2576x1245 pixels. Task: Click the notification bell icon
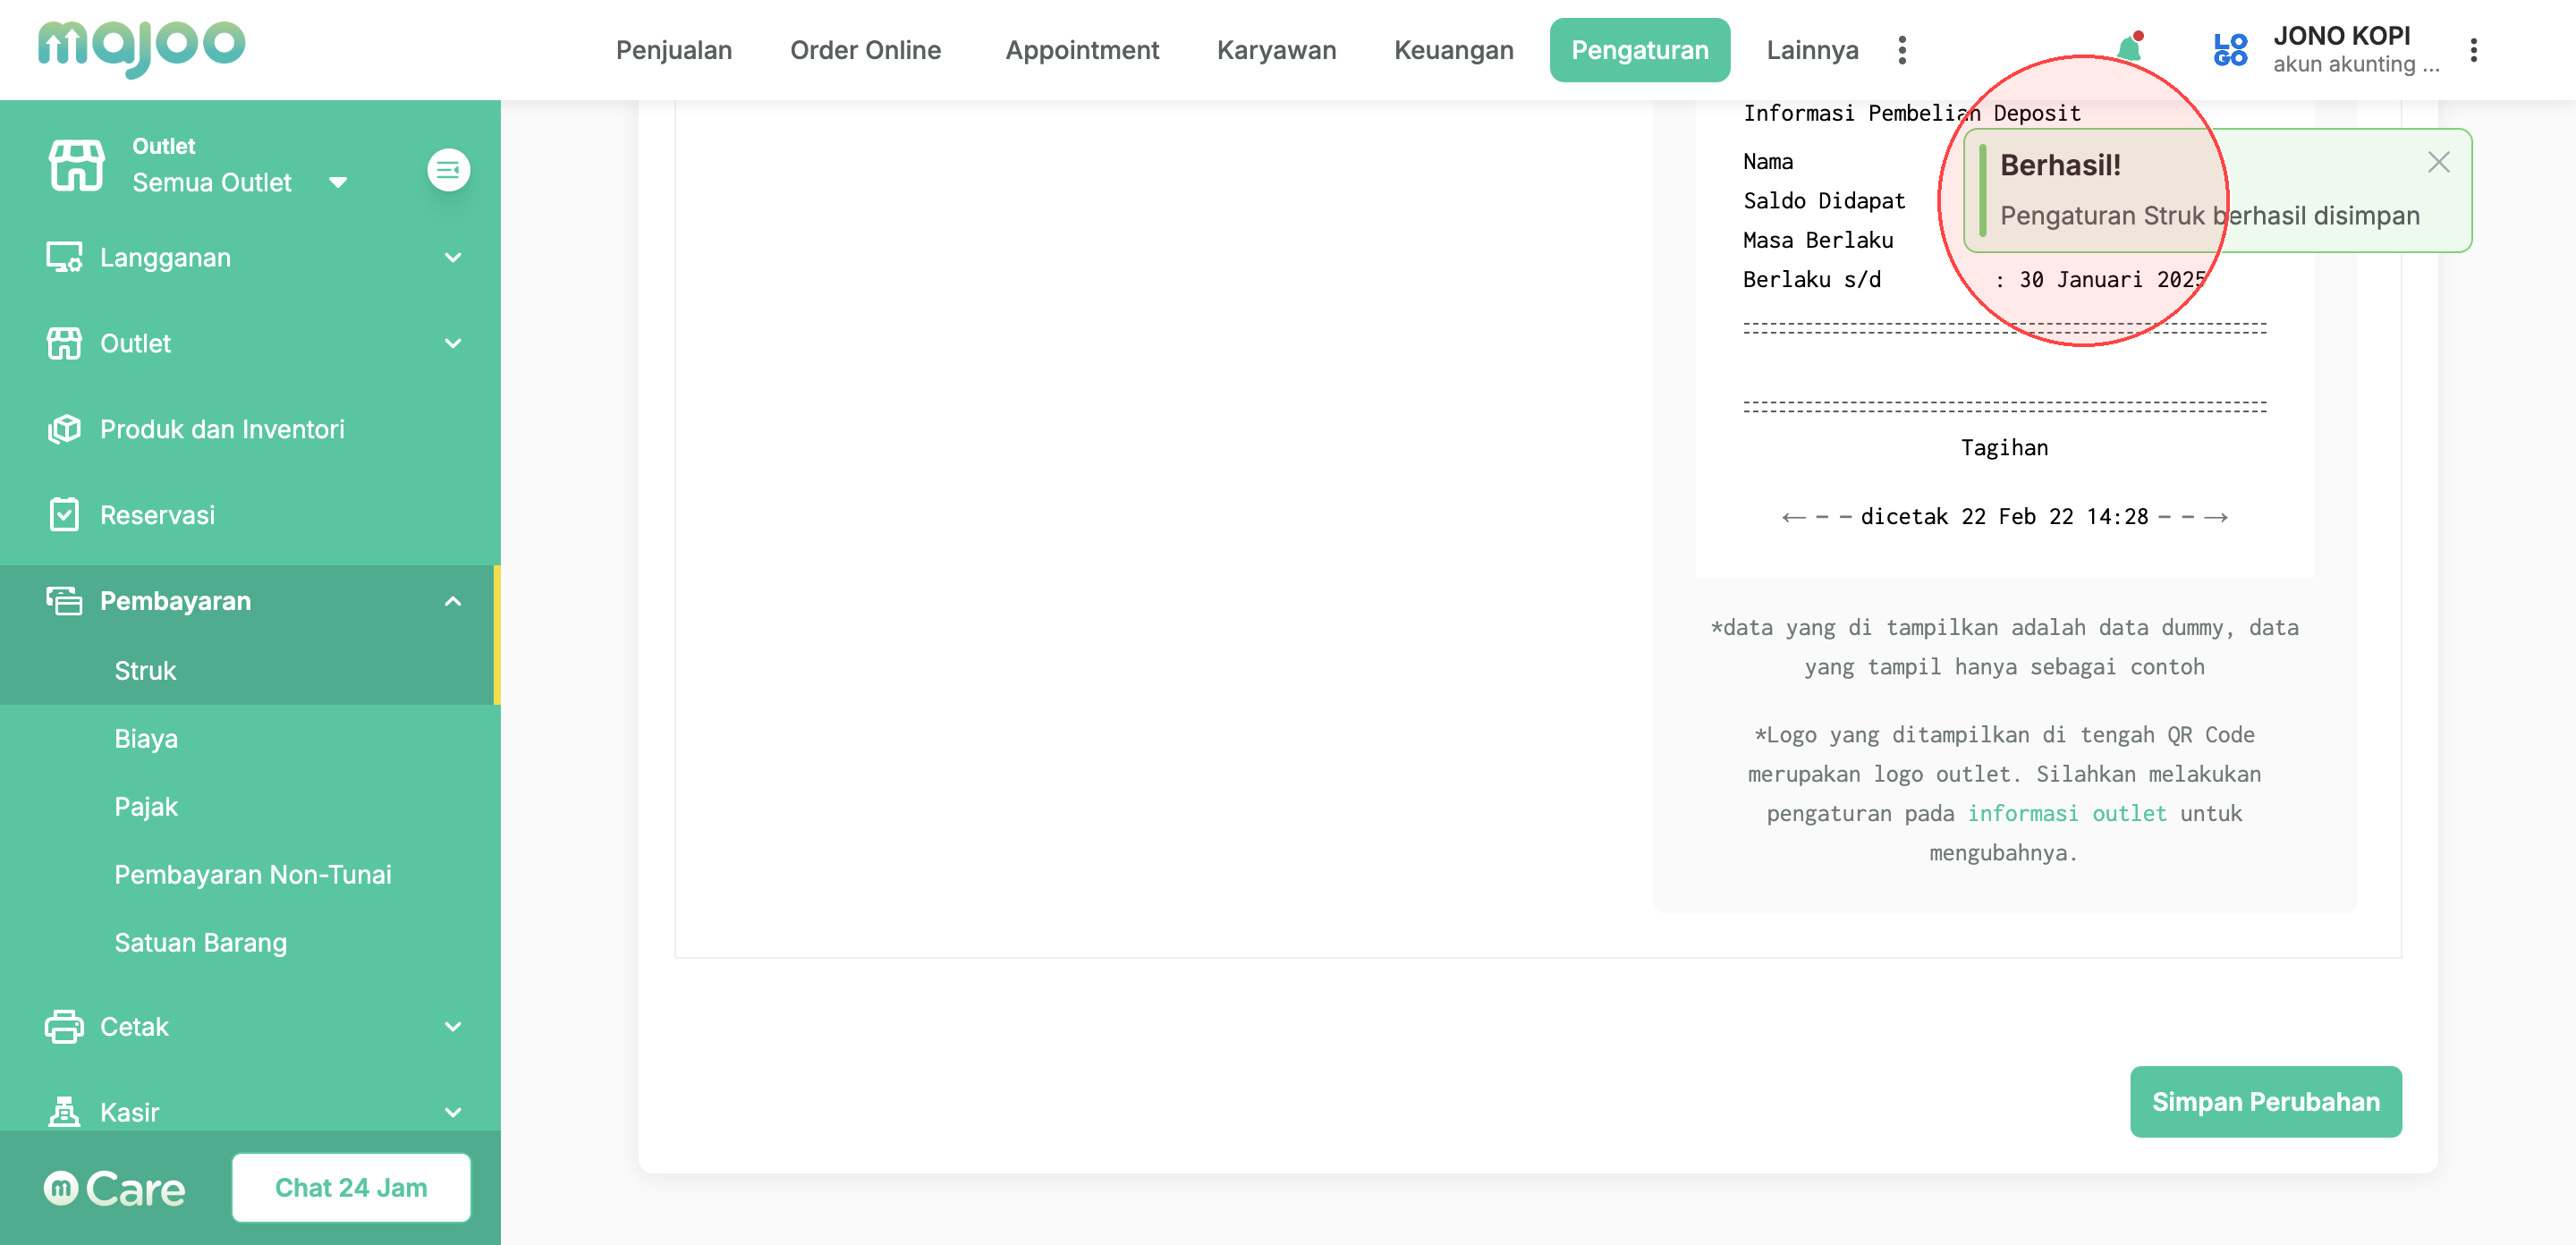2128,48
